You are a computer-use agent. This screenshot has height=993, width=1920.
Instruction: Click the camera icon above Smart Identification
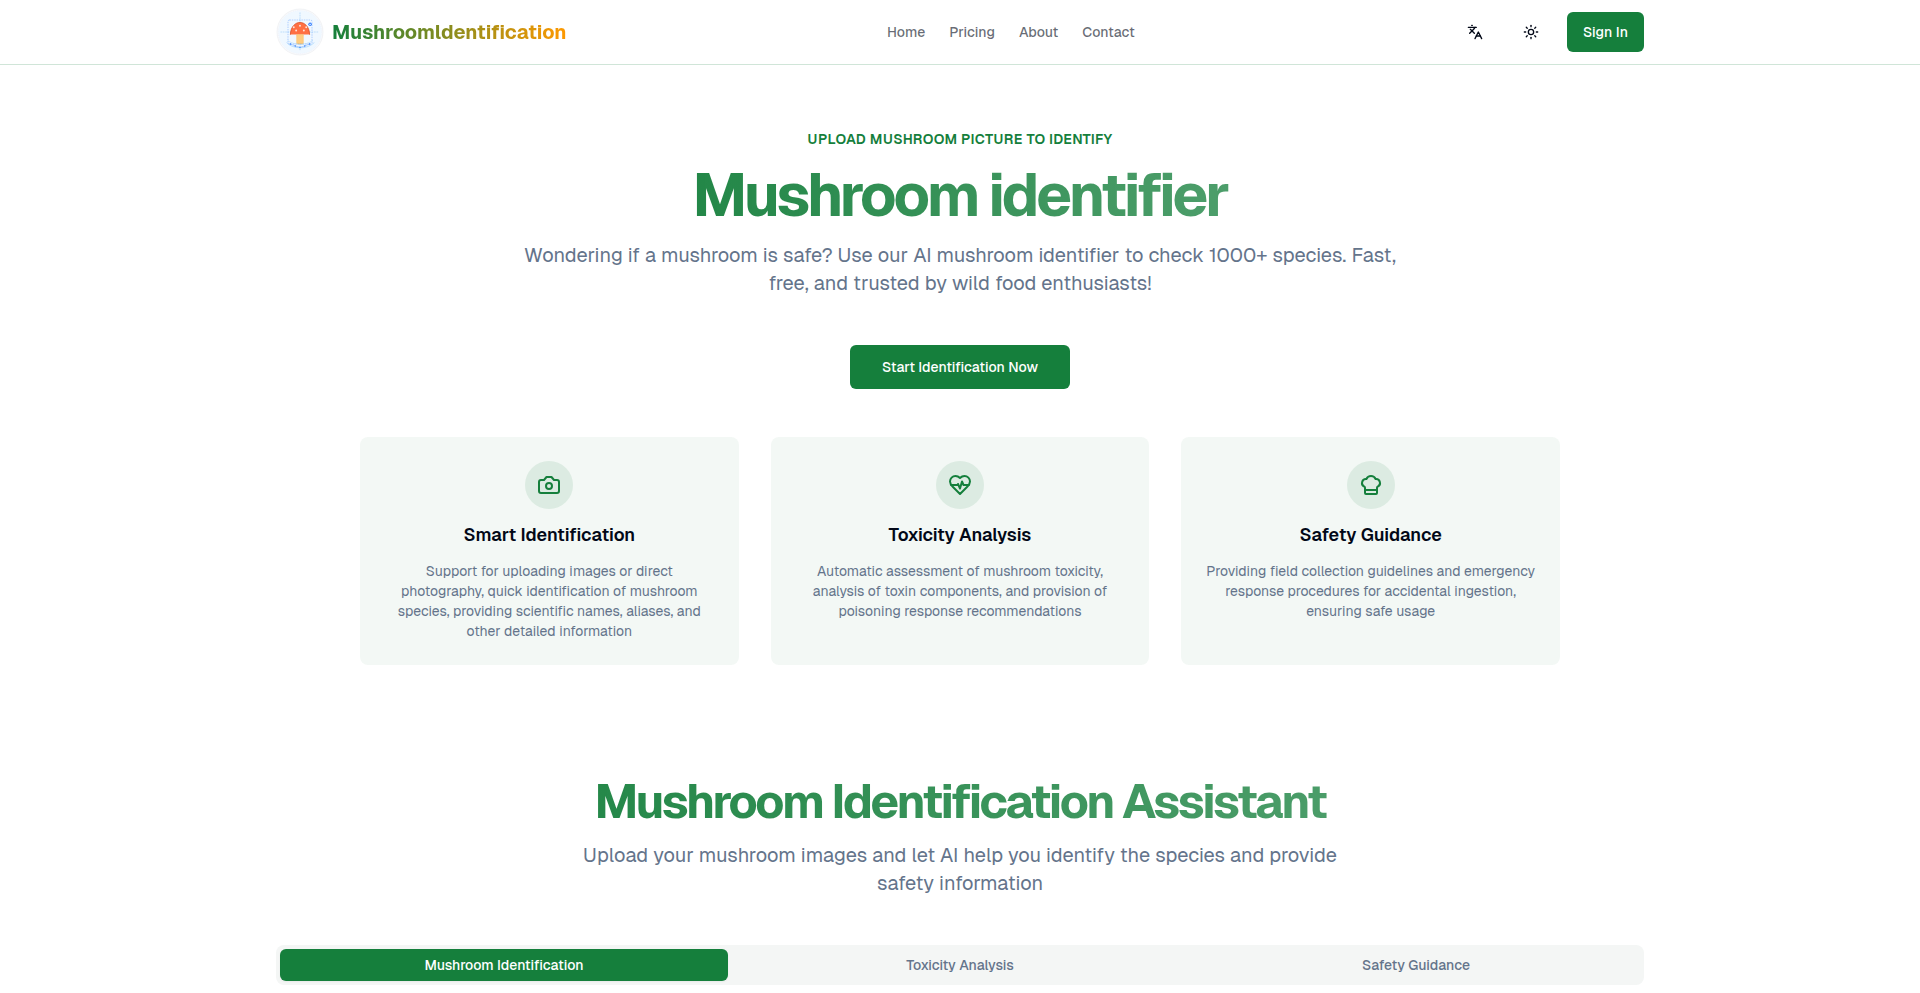pos(548,485)
